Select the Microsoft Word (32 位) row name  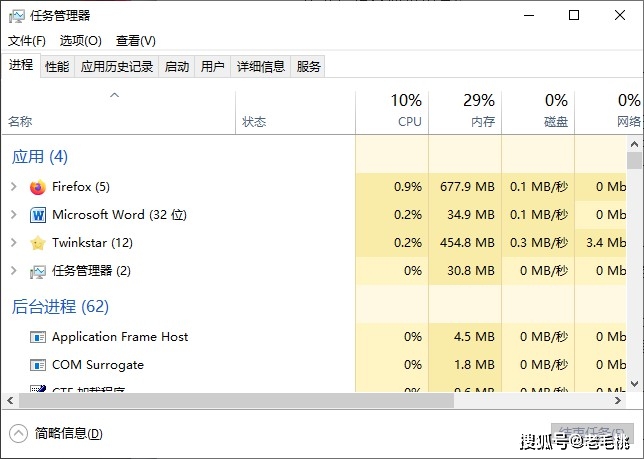[x=119, y=215]
